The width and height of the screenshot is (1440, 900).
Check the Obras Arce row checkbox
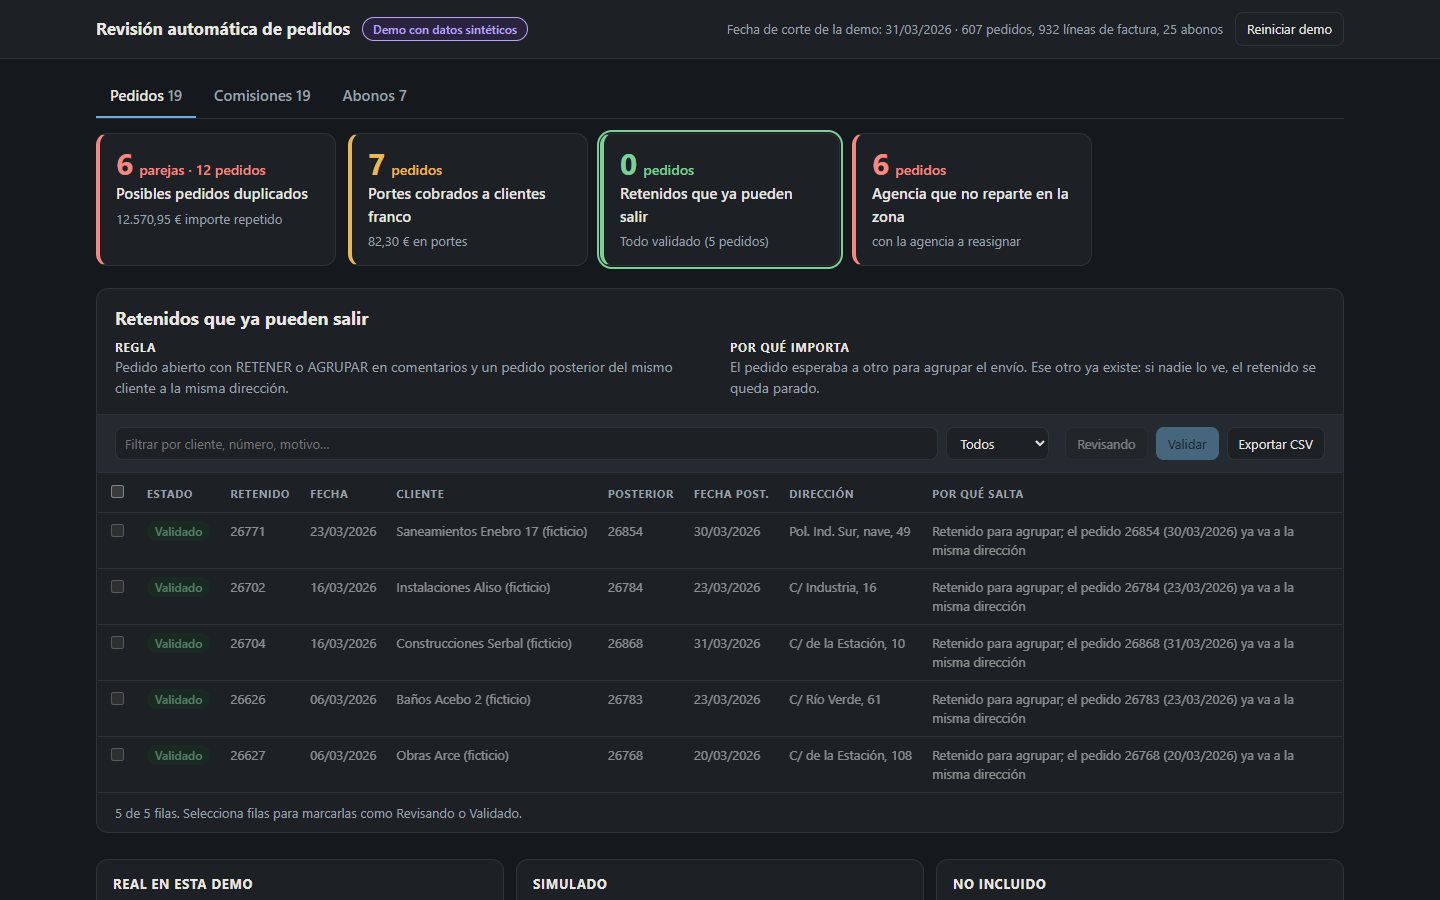pos(118,755)
